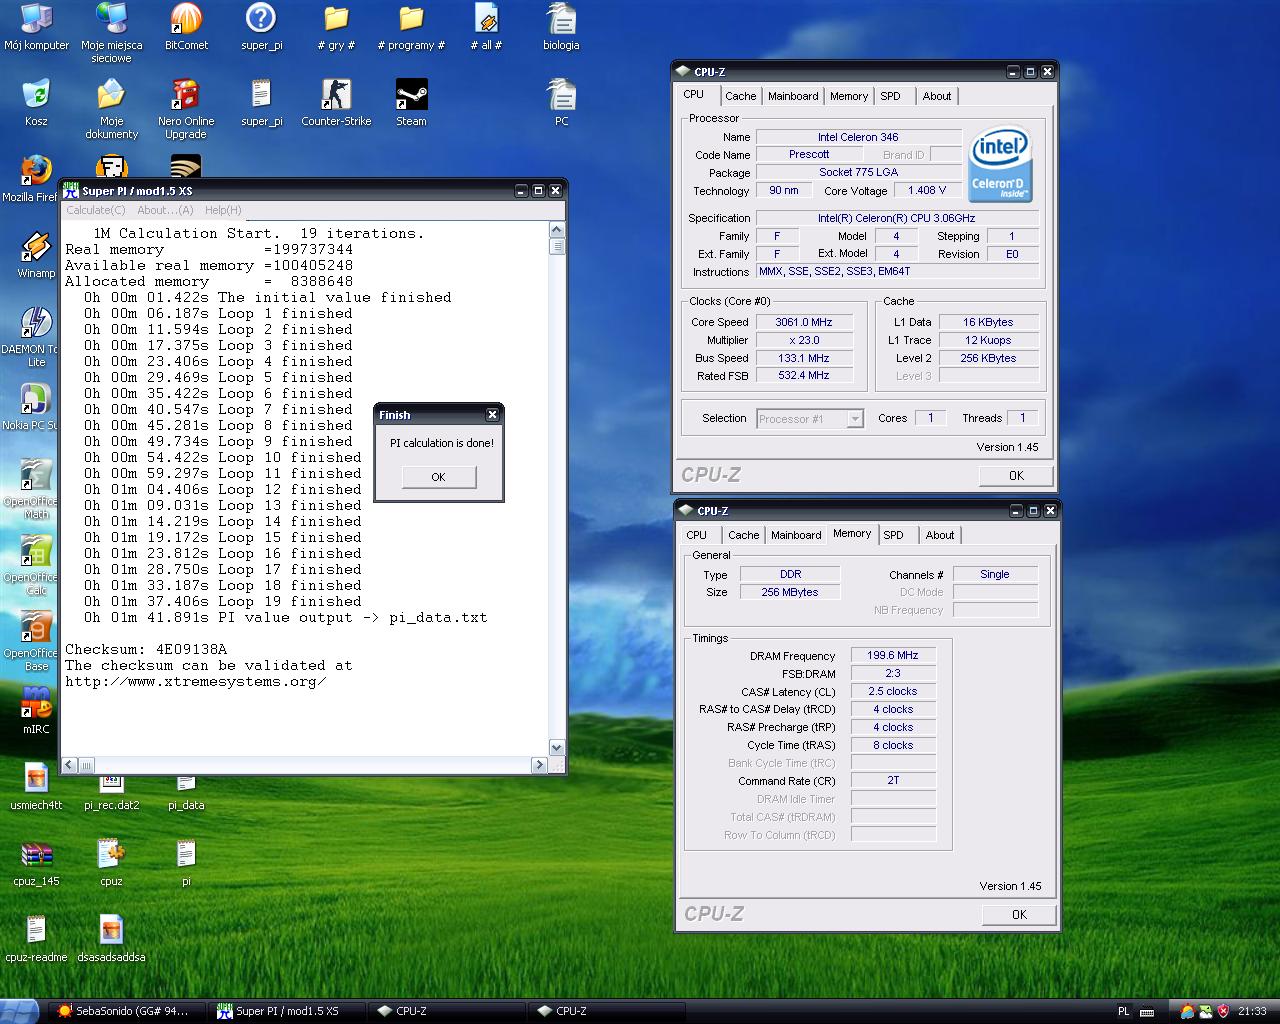The image size is (1280, 1024).
Task: Click Super PI vertical scrollbar down arrow
Action: coord(557,747)
